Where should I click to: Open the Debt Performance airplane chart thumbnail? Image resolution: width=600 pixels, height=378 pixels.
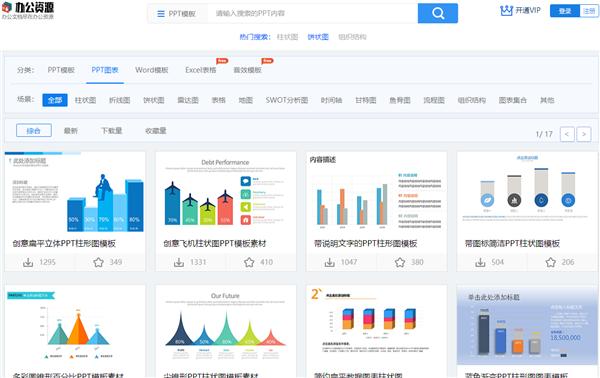(x=225, y=192)
